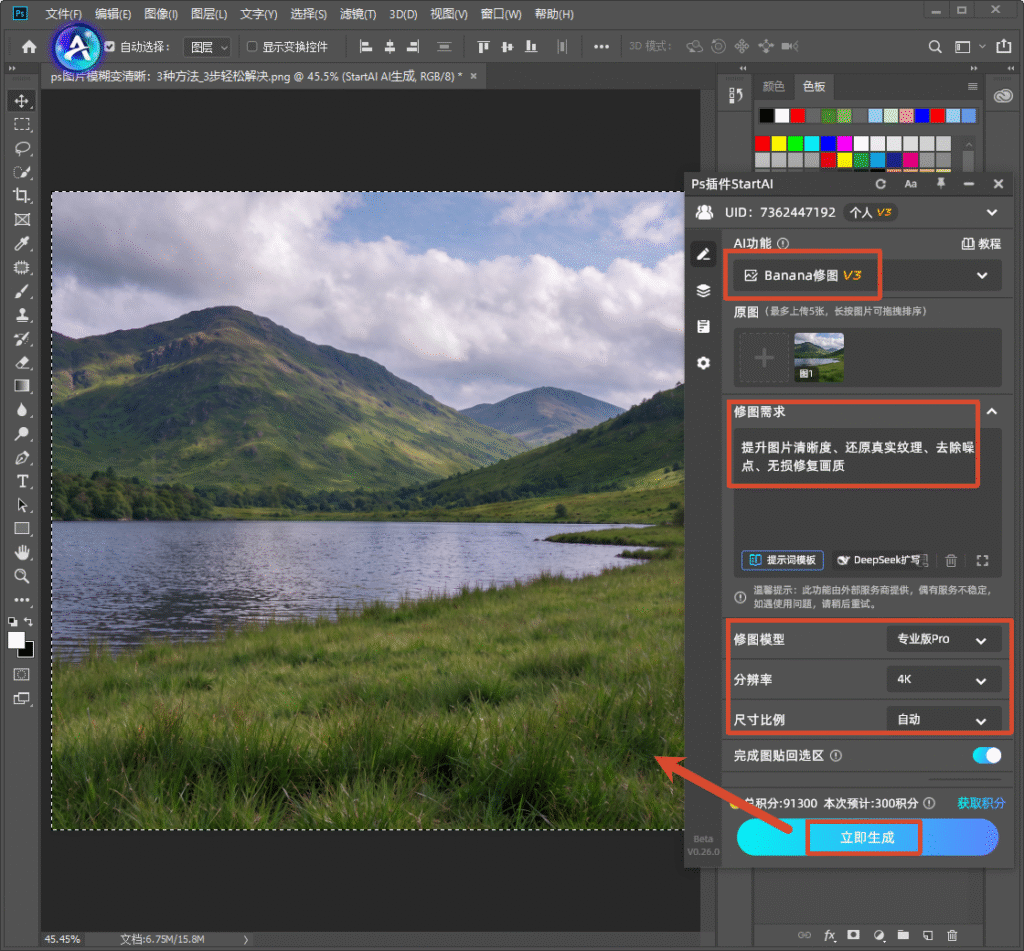Click the StartAI round logo icon
The height and width of the screenshot is (951, 1024).
point(78,48)
